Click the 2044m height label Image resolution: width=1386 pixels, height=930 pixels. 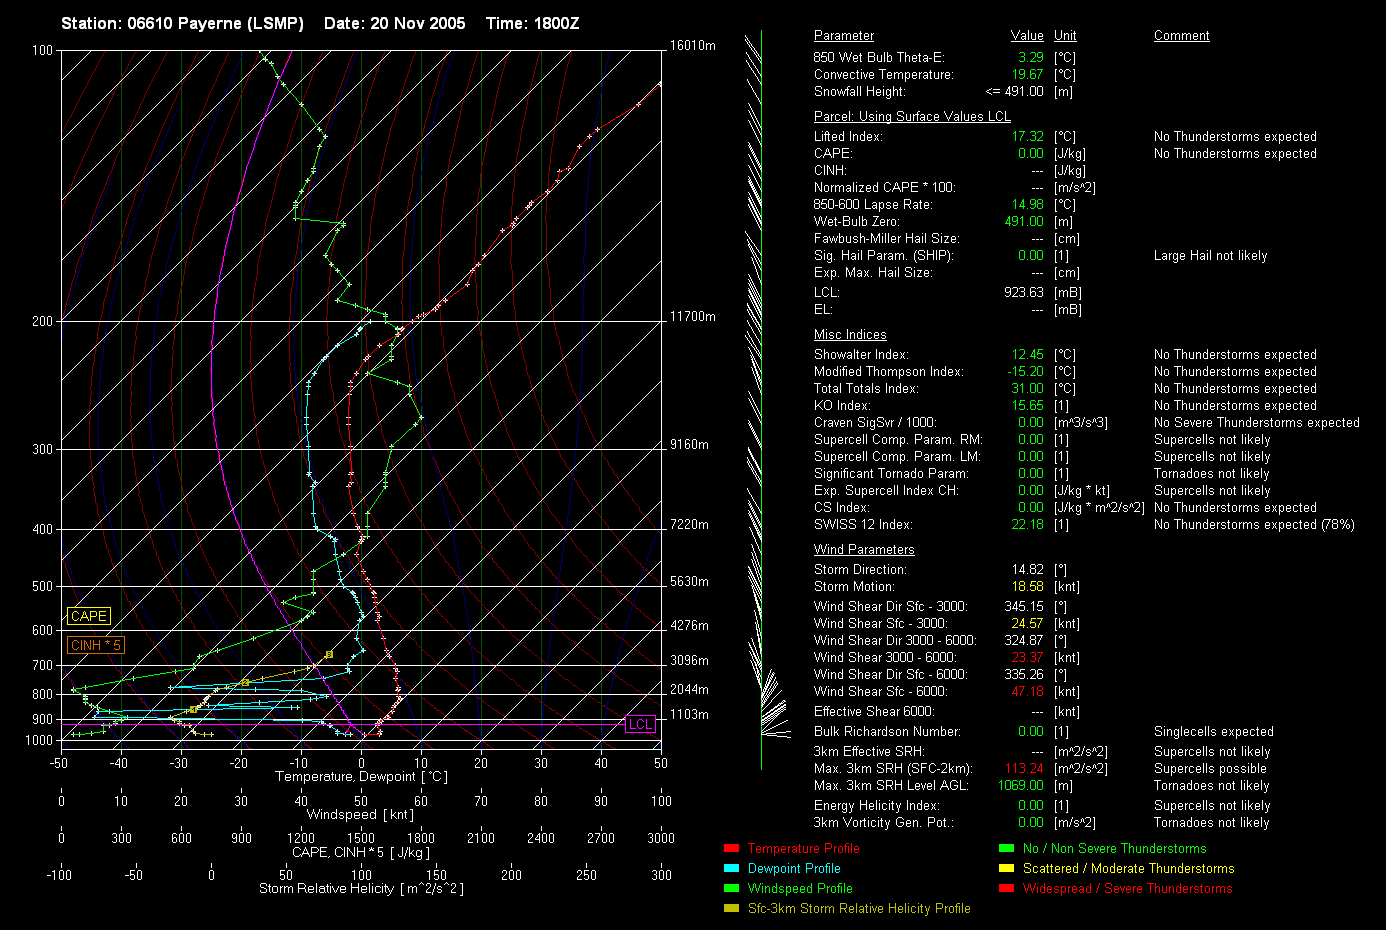[x=689, y=689]
